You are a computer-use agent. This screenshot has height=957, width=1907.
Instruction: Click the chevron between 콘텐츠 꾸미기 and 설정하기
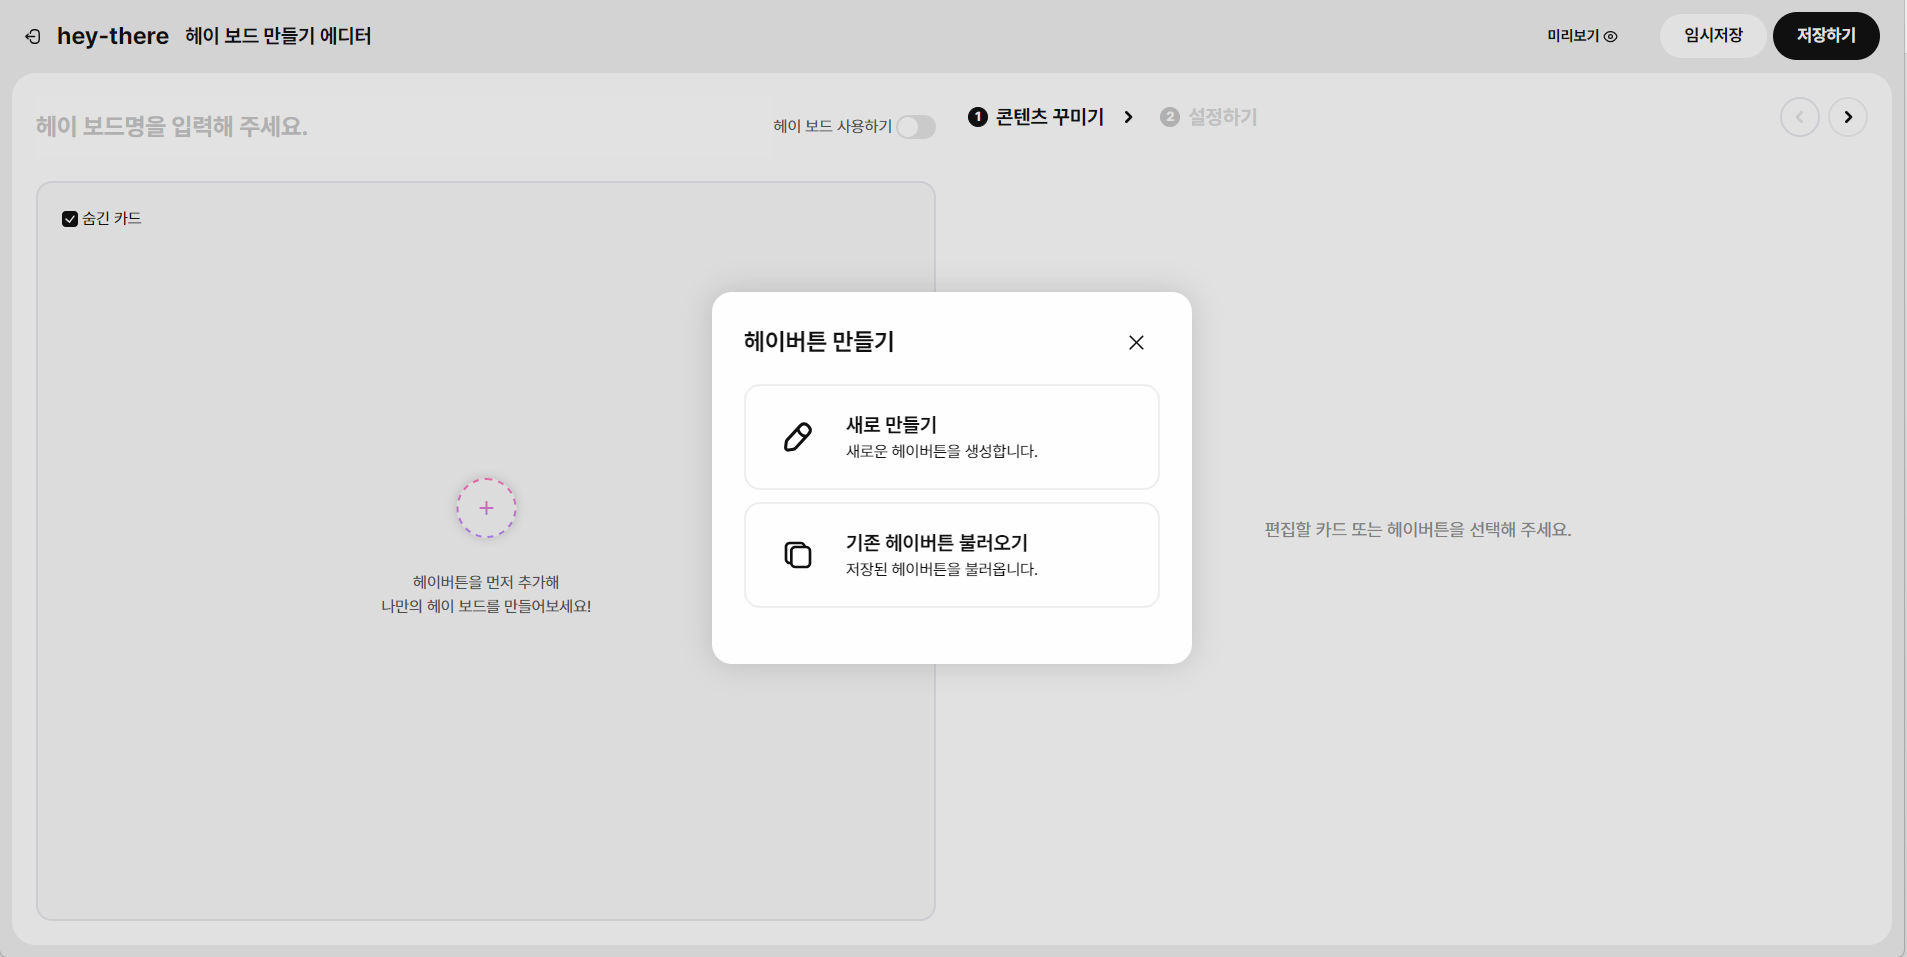point(1129,117)
